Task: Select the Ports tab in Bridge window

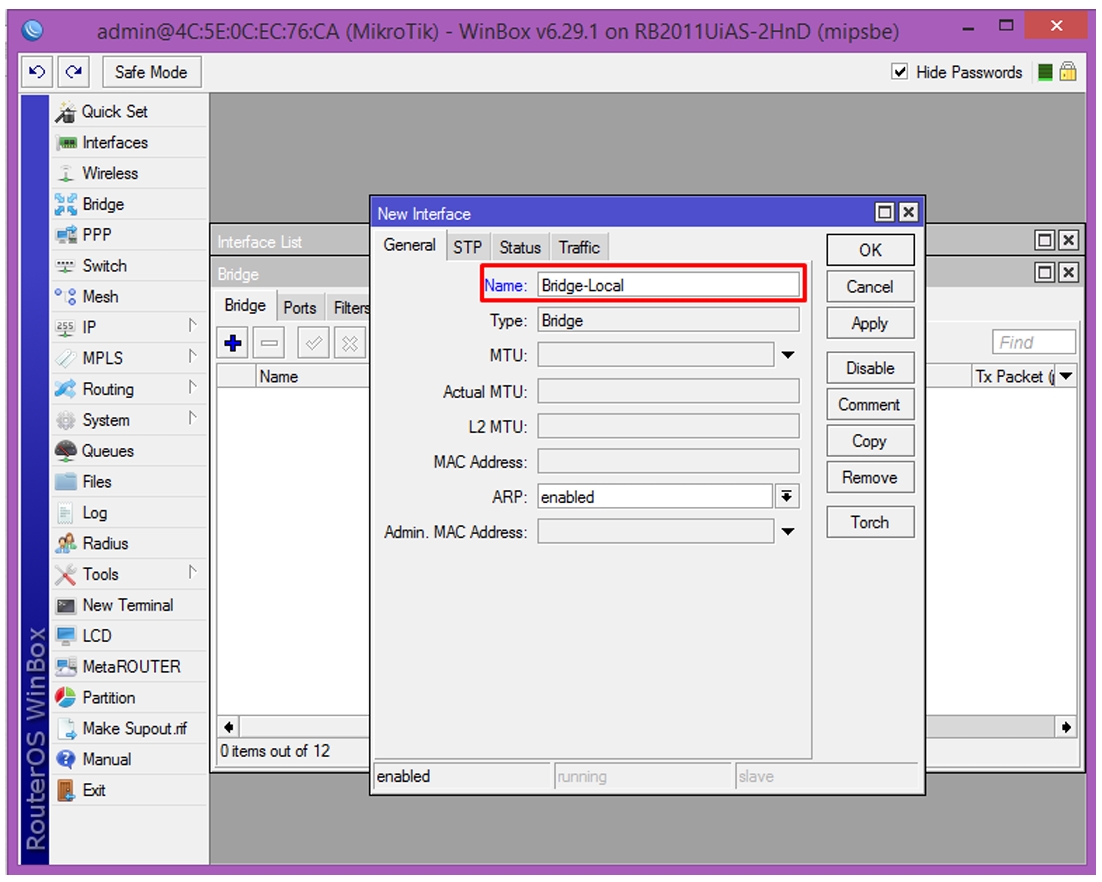Action: point(300,308)
